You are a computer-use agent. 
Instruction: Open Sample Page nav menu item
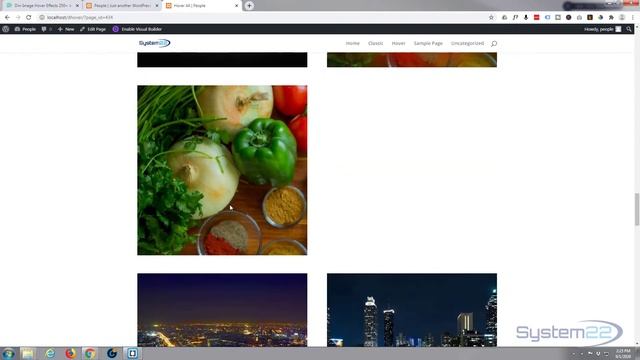click(x=428, y=43)
